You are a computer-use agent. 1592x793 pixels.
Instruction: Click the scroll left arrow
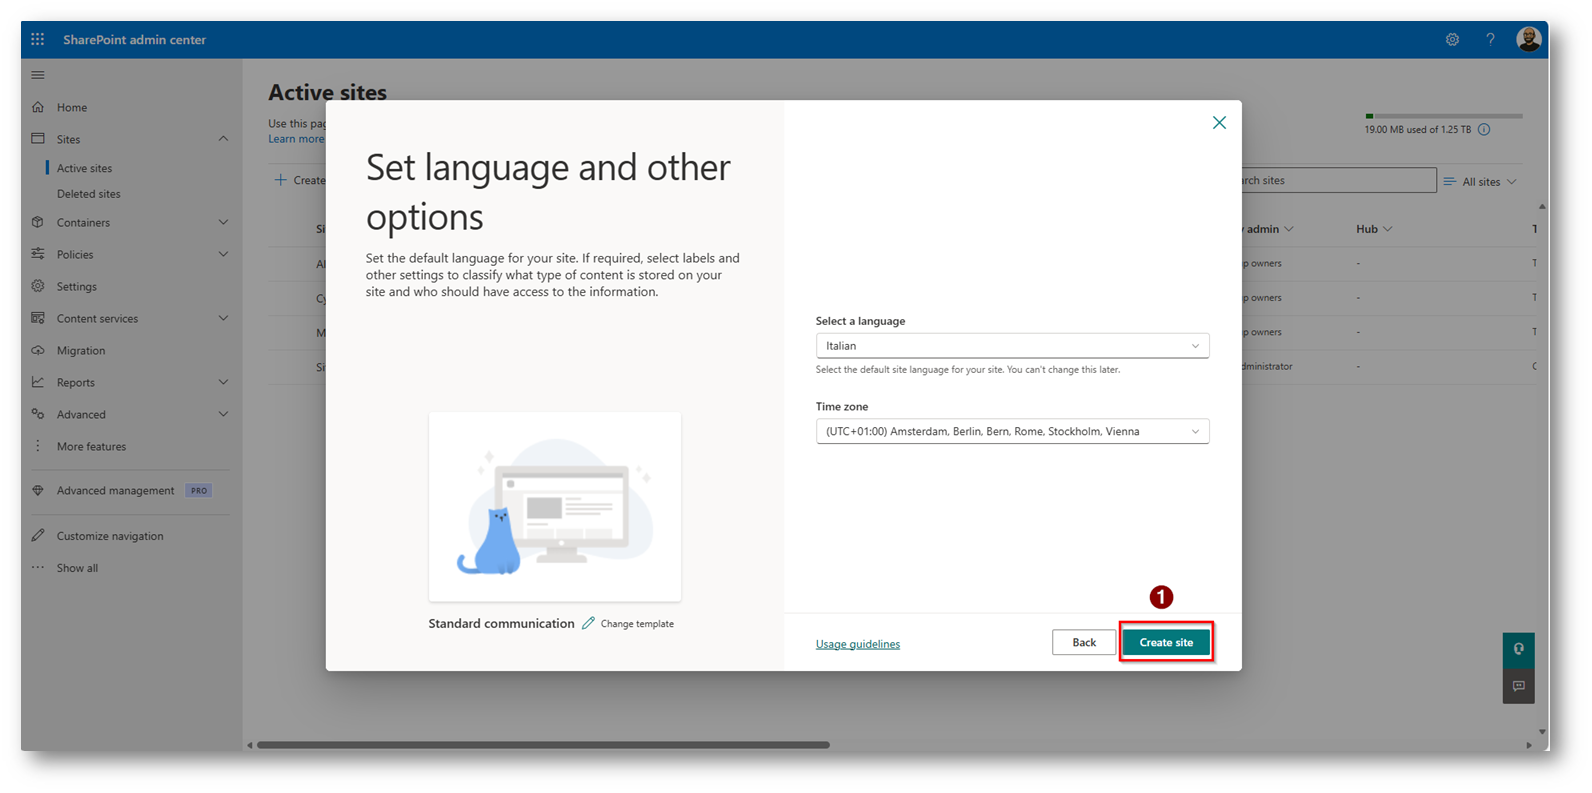click(x=250, y=745)
